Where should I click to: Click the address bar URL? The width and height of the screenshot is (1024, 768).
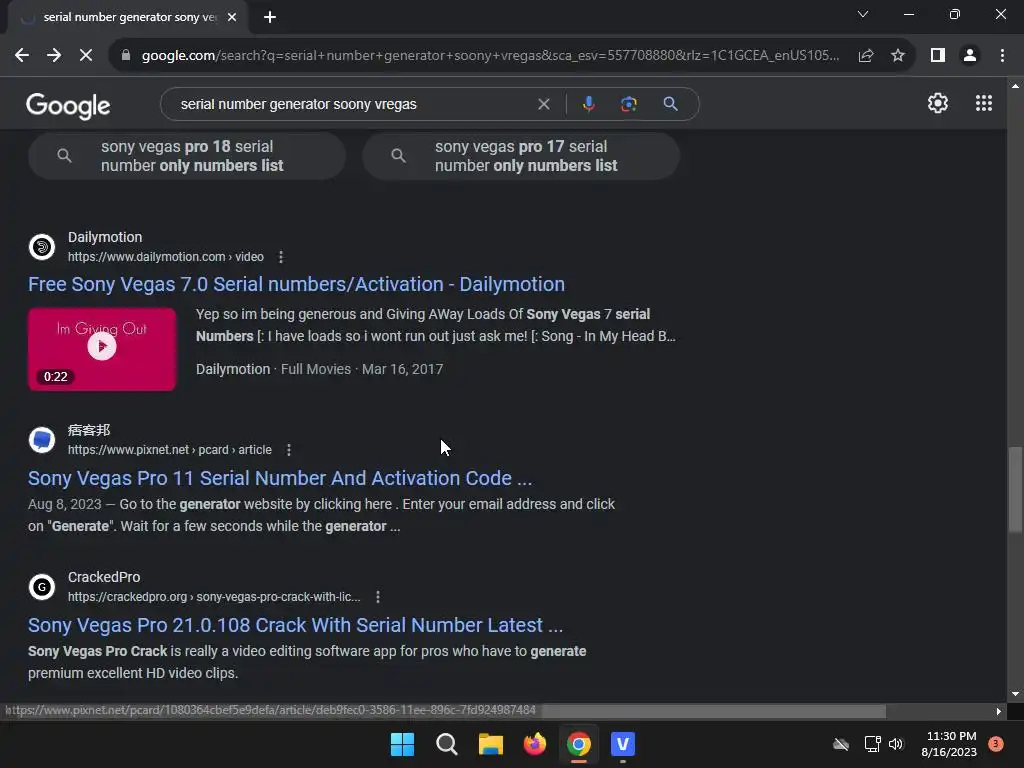[490, 56]
